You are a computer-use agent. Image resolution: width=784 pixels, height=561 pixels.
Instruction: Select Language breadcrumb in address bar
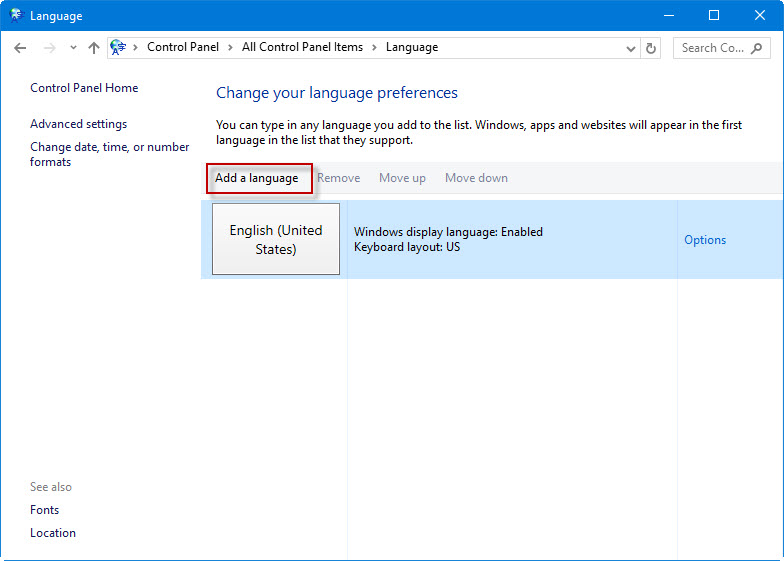[x=412, y=48]
